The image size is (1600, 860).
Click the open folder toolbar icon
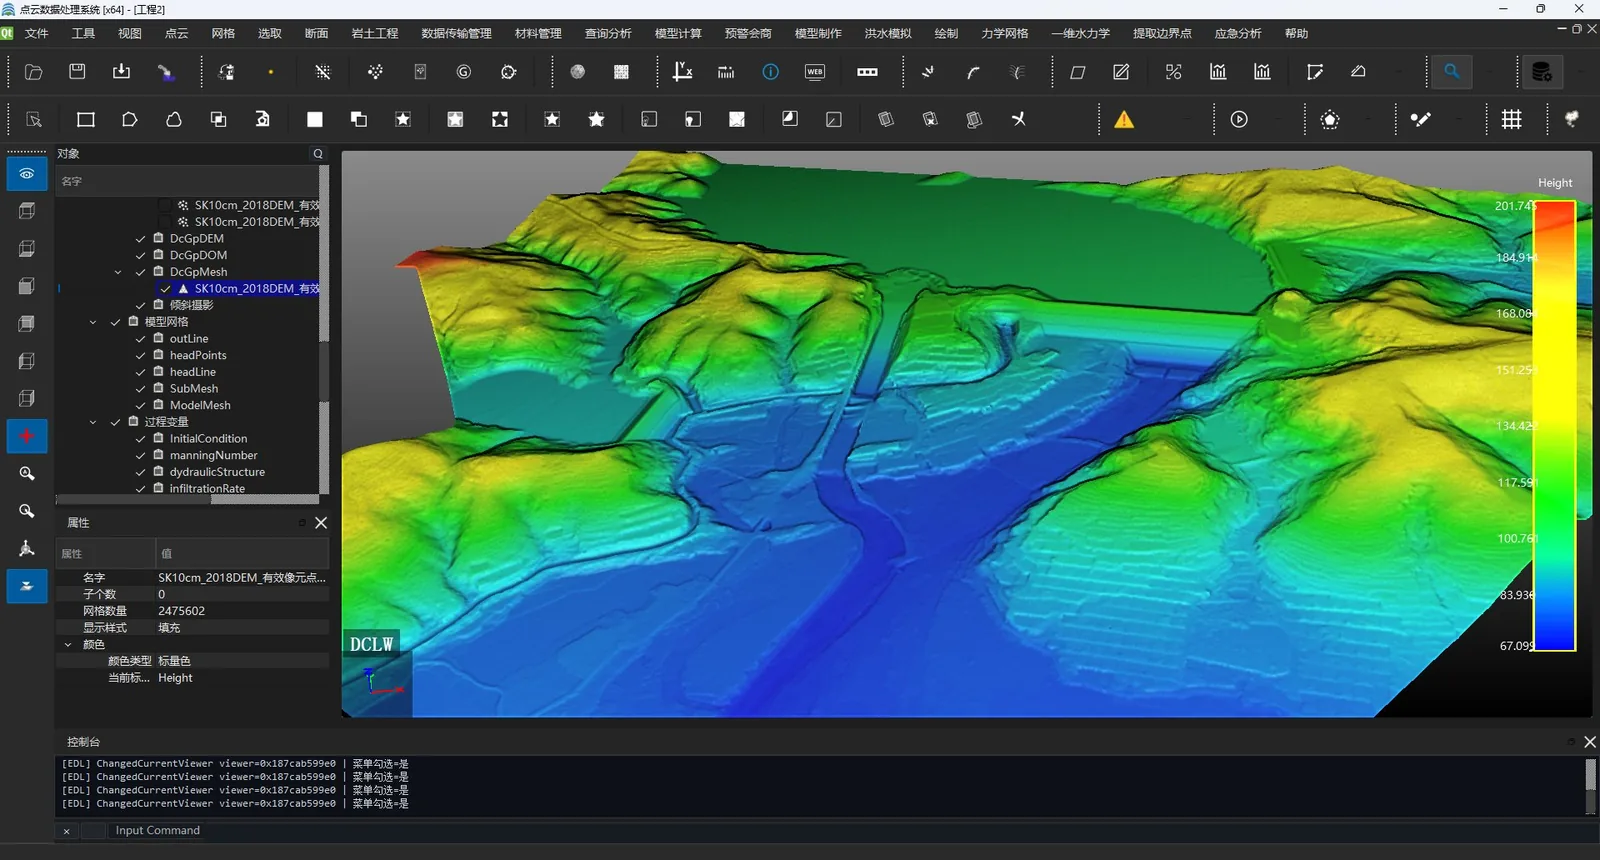click(33, 72)
